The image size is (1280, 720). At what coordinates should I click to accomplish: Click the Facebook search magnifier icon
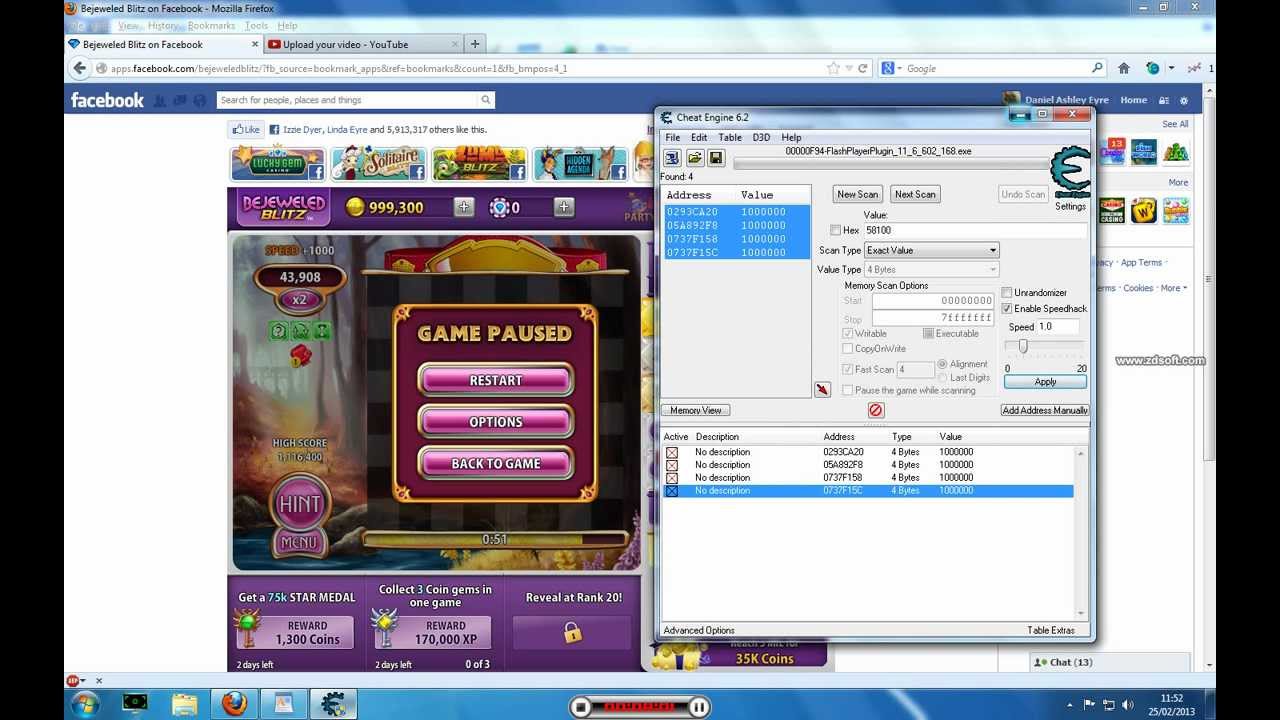486,100
